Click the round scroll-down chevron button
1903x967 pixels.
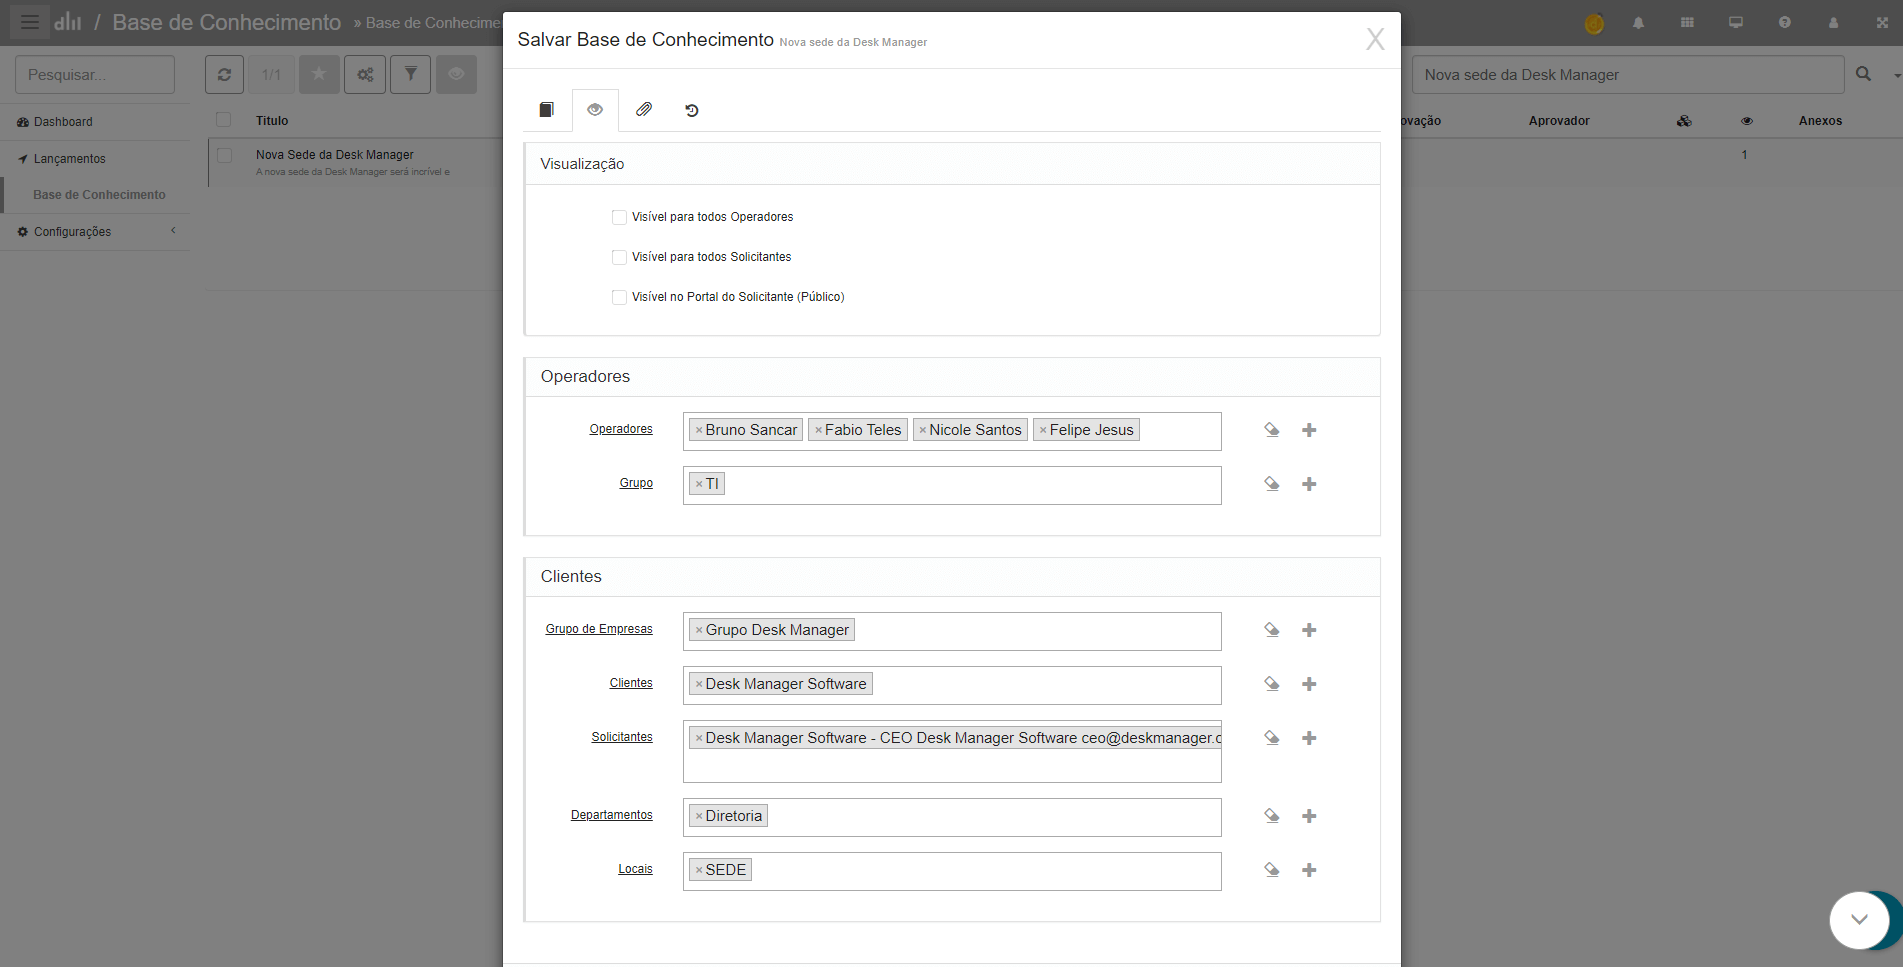click(1858, 920)
